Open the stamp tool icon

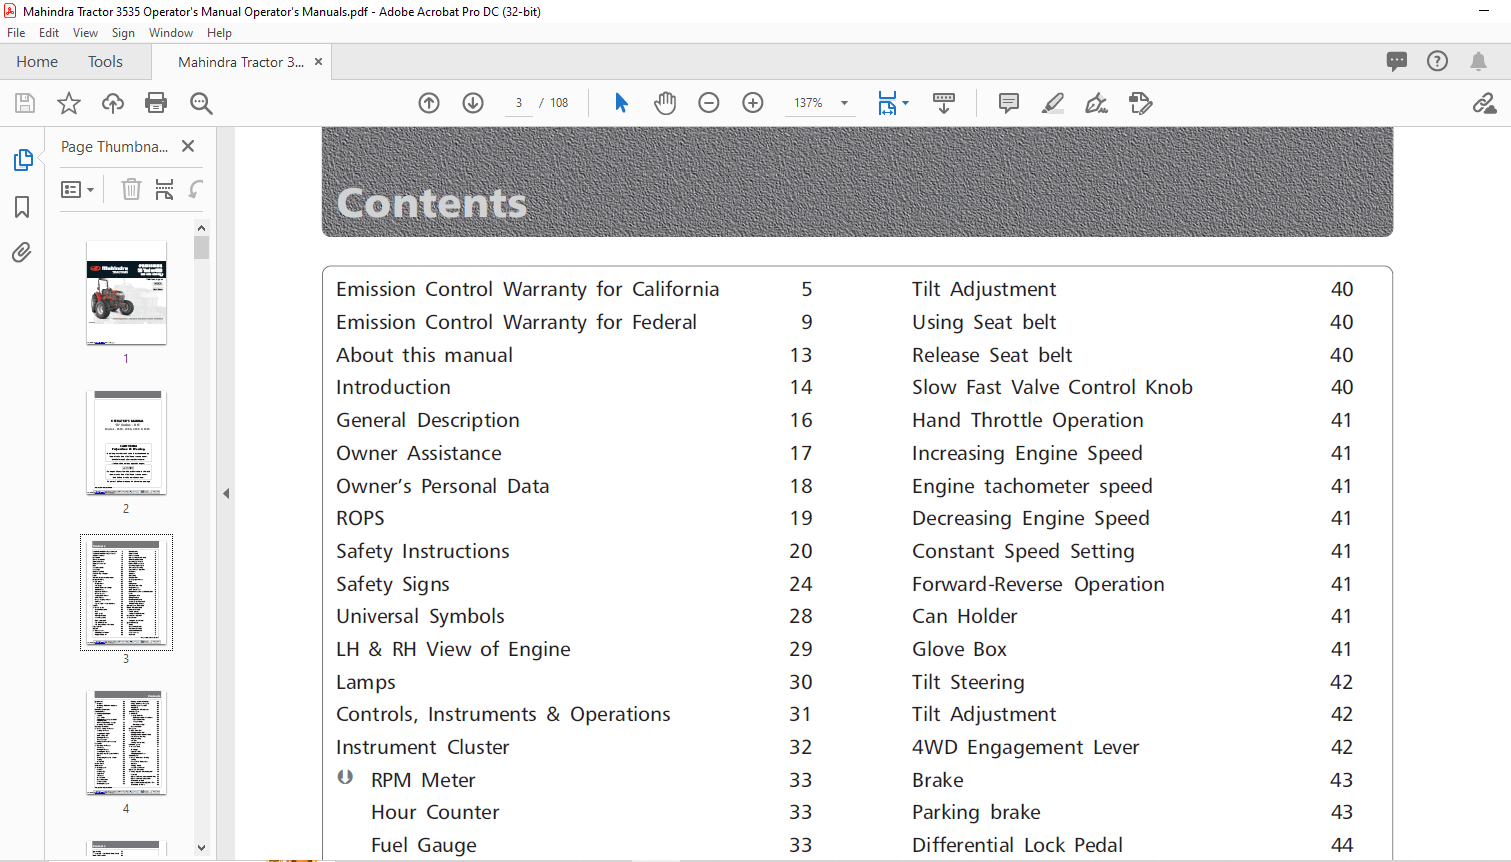1141,103
